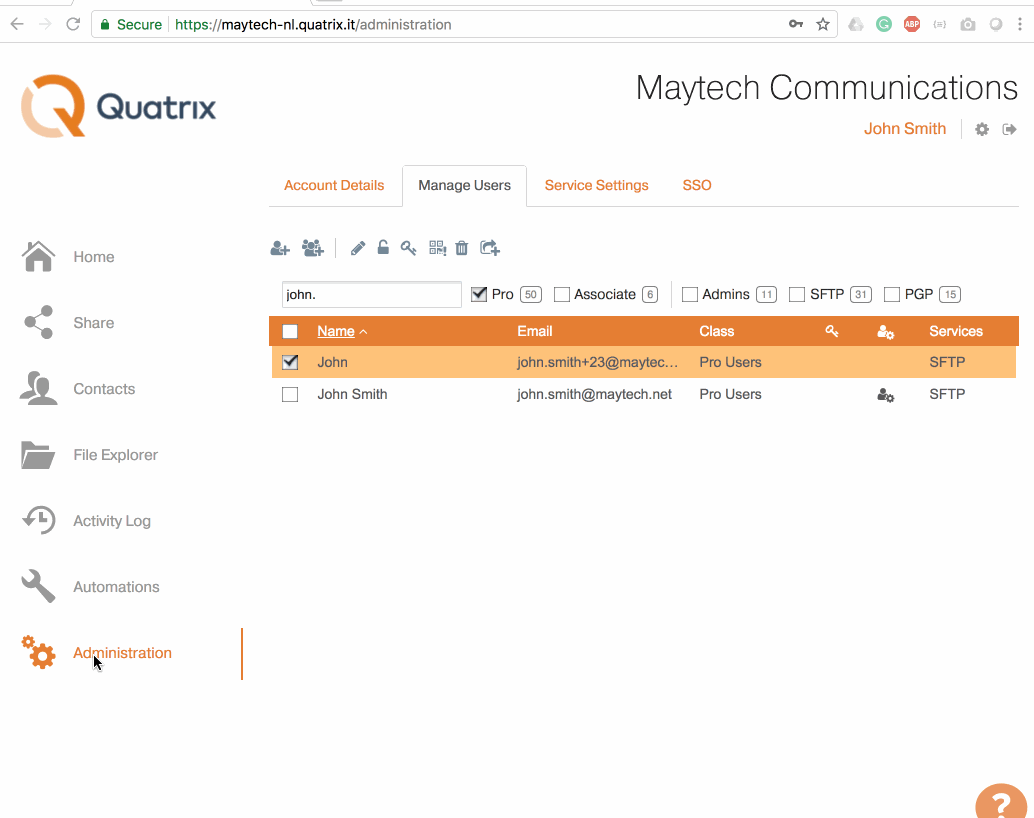Click email john.smith@maytech.net
This screenshot has height=818, width=1034.
594,394
